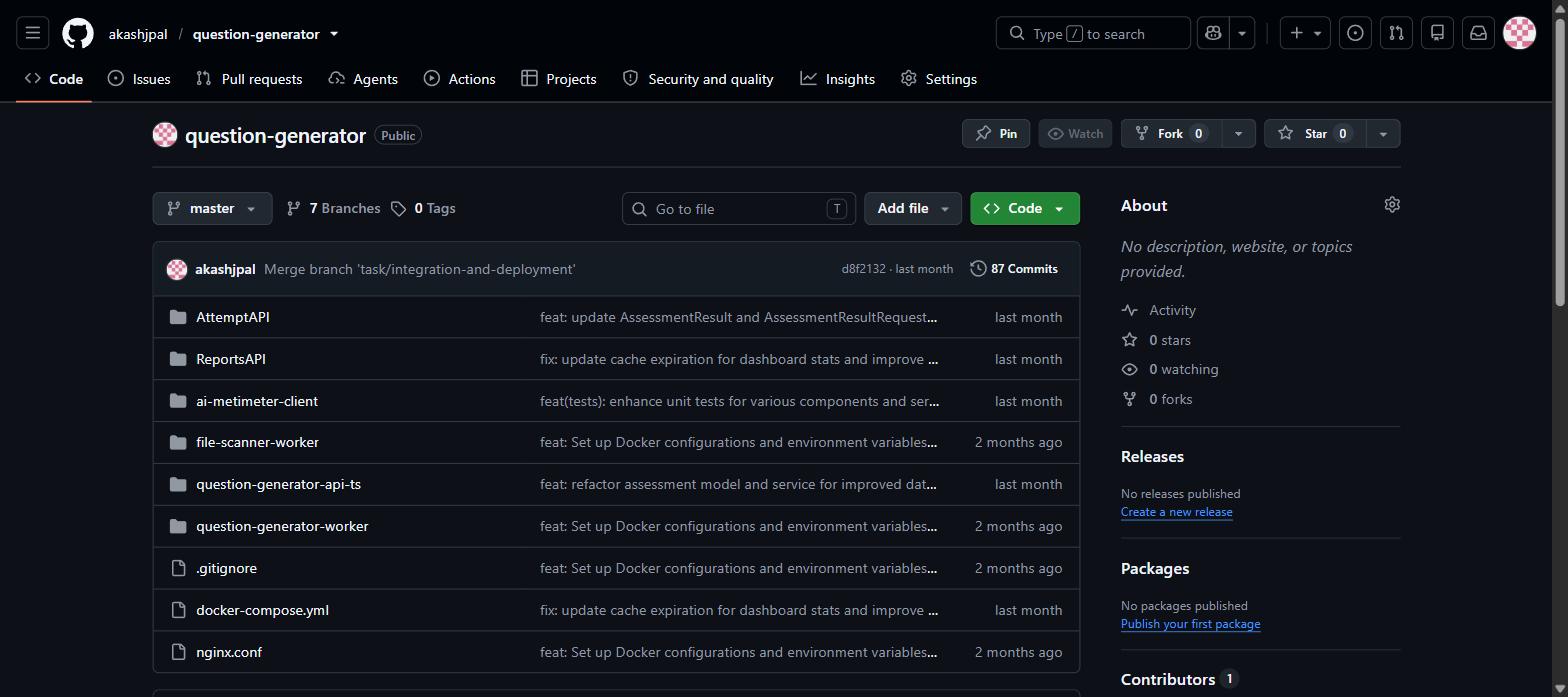Open the repository Settings tab

click(939, 79)
